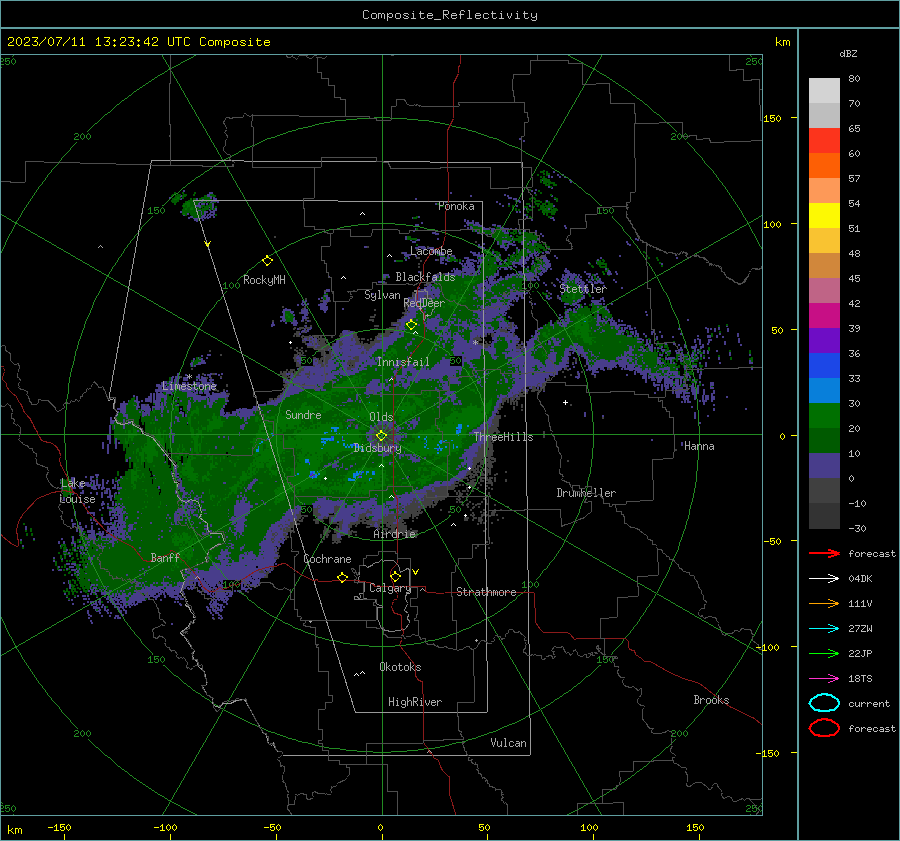The height and width of the screenshot is (841, 900).
Task: Click the yellow diamond marker below RedDeer
Action: coord(412,325)
